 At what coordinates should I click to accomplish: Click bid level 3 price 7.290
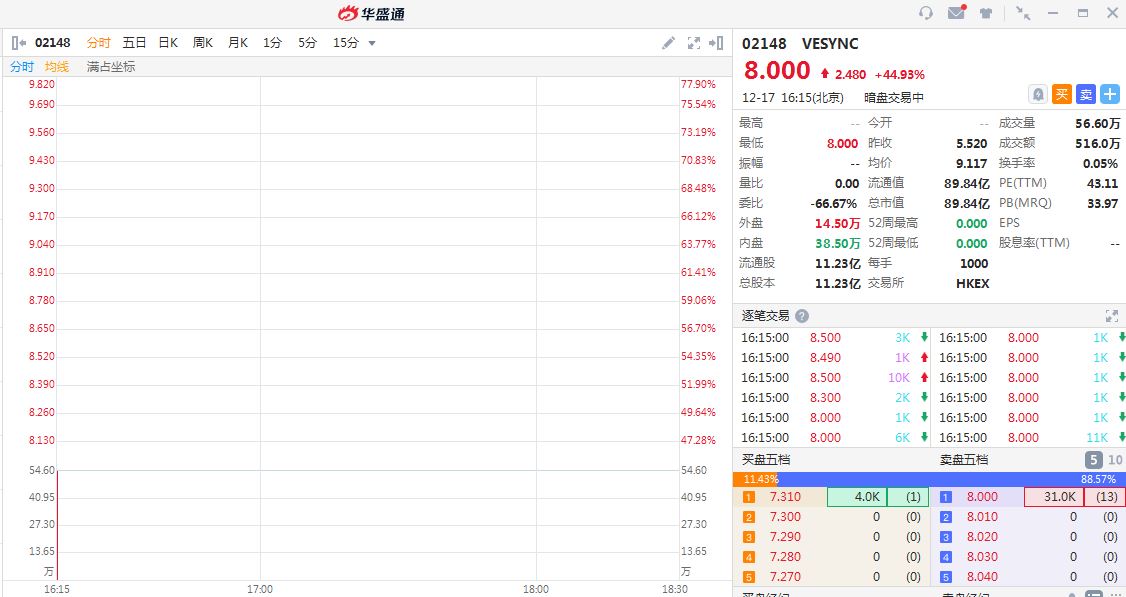pyautogui.click(x=785, y=537)
